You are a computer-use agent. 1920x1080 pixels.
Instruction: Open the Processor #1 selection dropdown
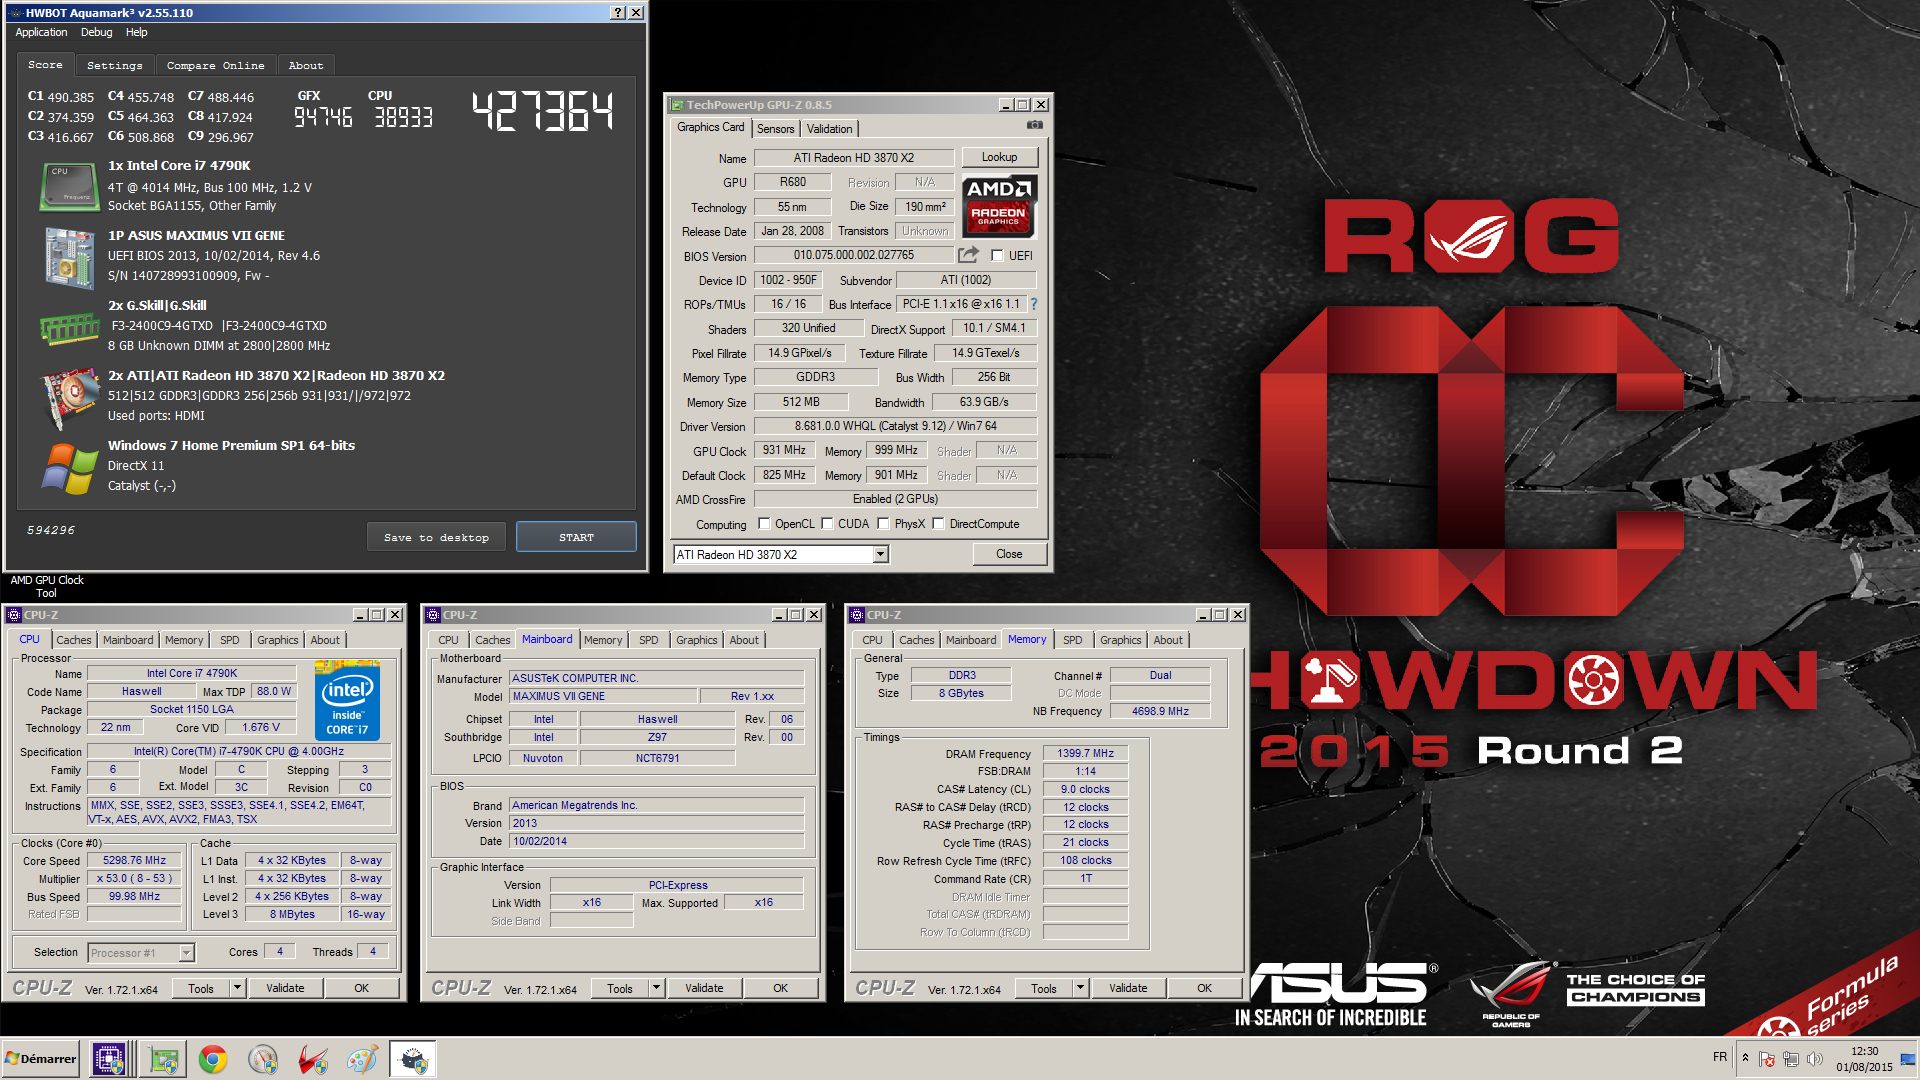[x=141, y=953]
